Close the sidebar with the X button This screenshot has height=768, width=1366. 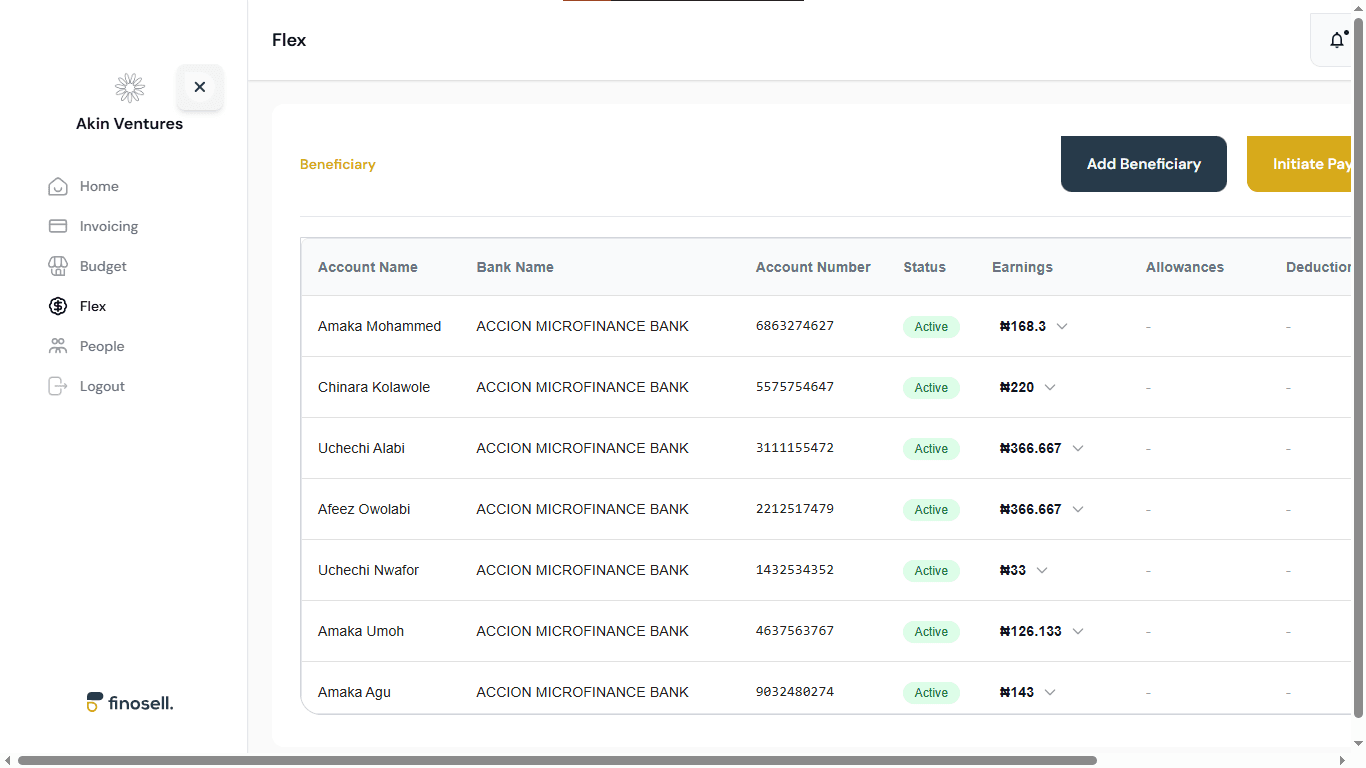click(x=200, y=87)
